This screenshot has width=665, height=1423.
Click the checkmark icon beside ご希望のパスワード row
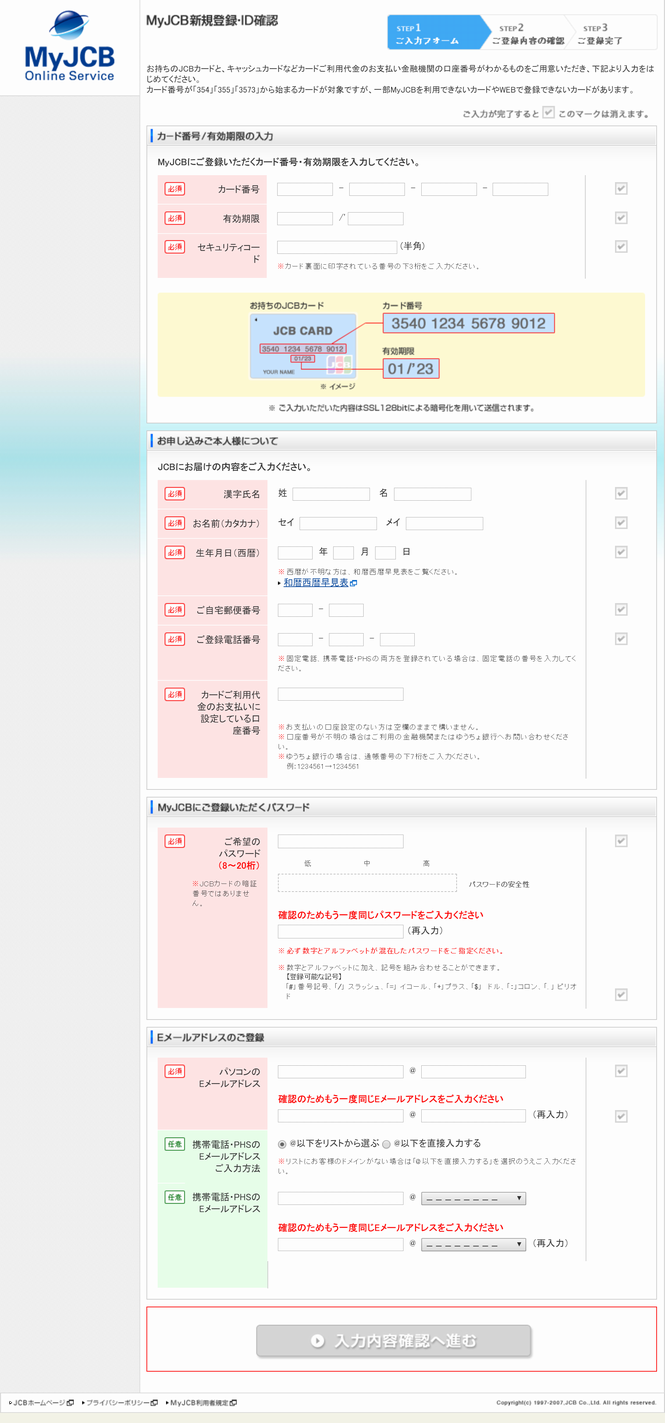click(621, 841)
